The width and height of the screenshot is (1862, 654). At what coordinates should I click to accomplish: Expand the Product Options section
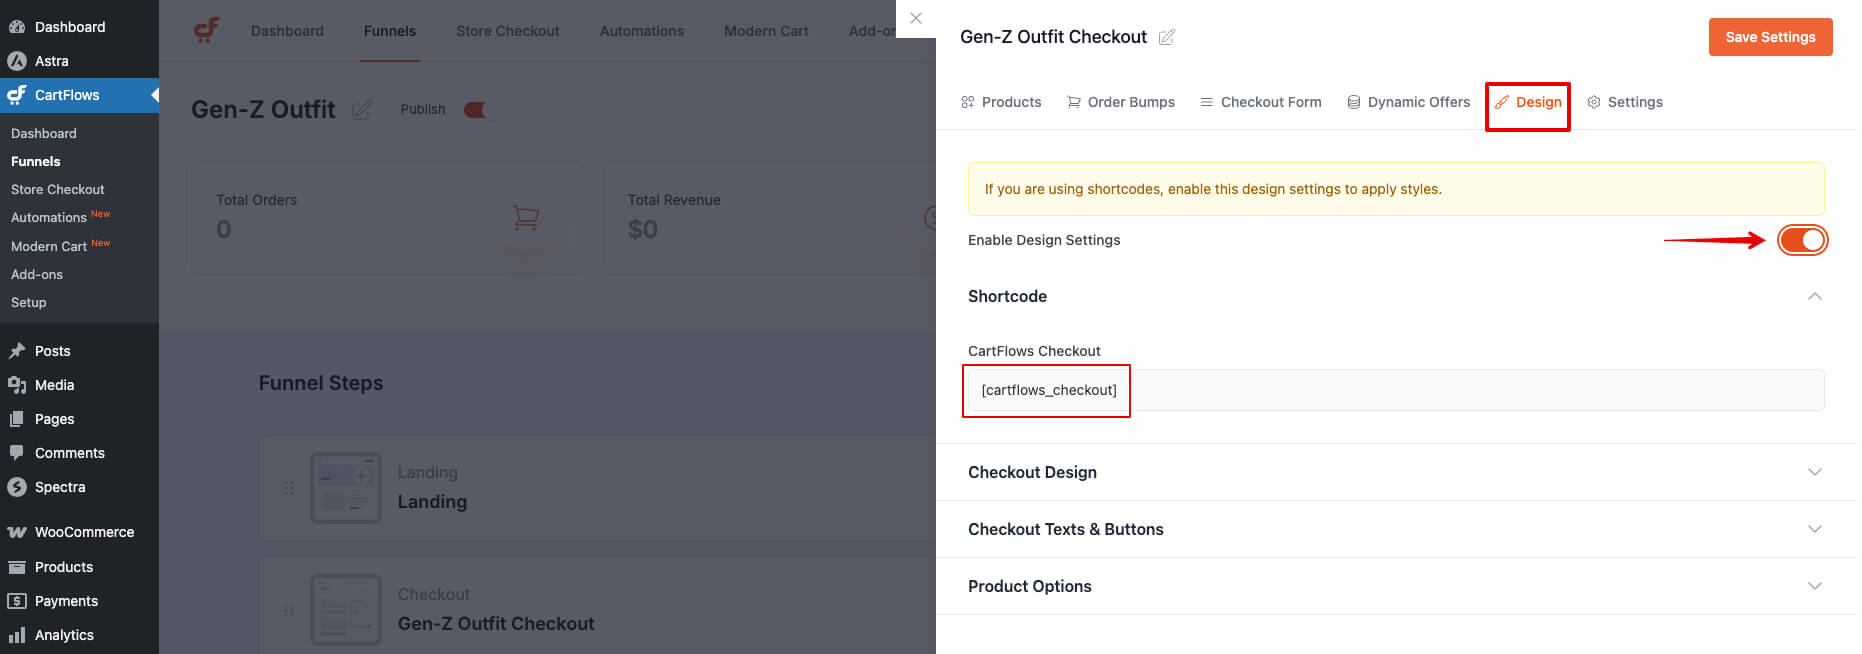tap(1395, 586)
